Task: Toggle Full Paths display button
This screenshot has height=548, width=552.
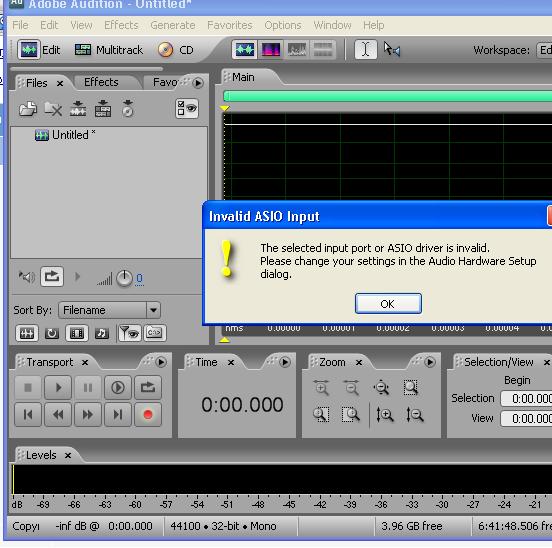Action: [154, 333]
